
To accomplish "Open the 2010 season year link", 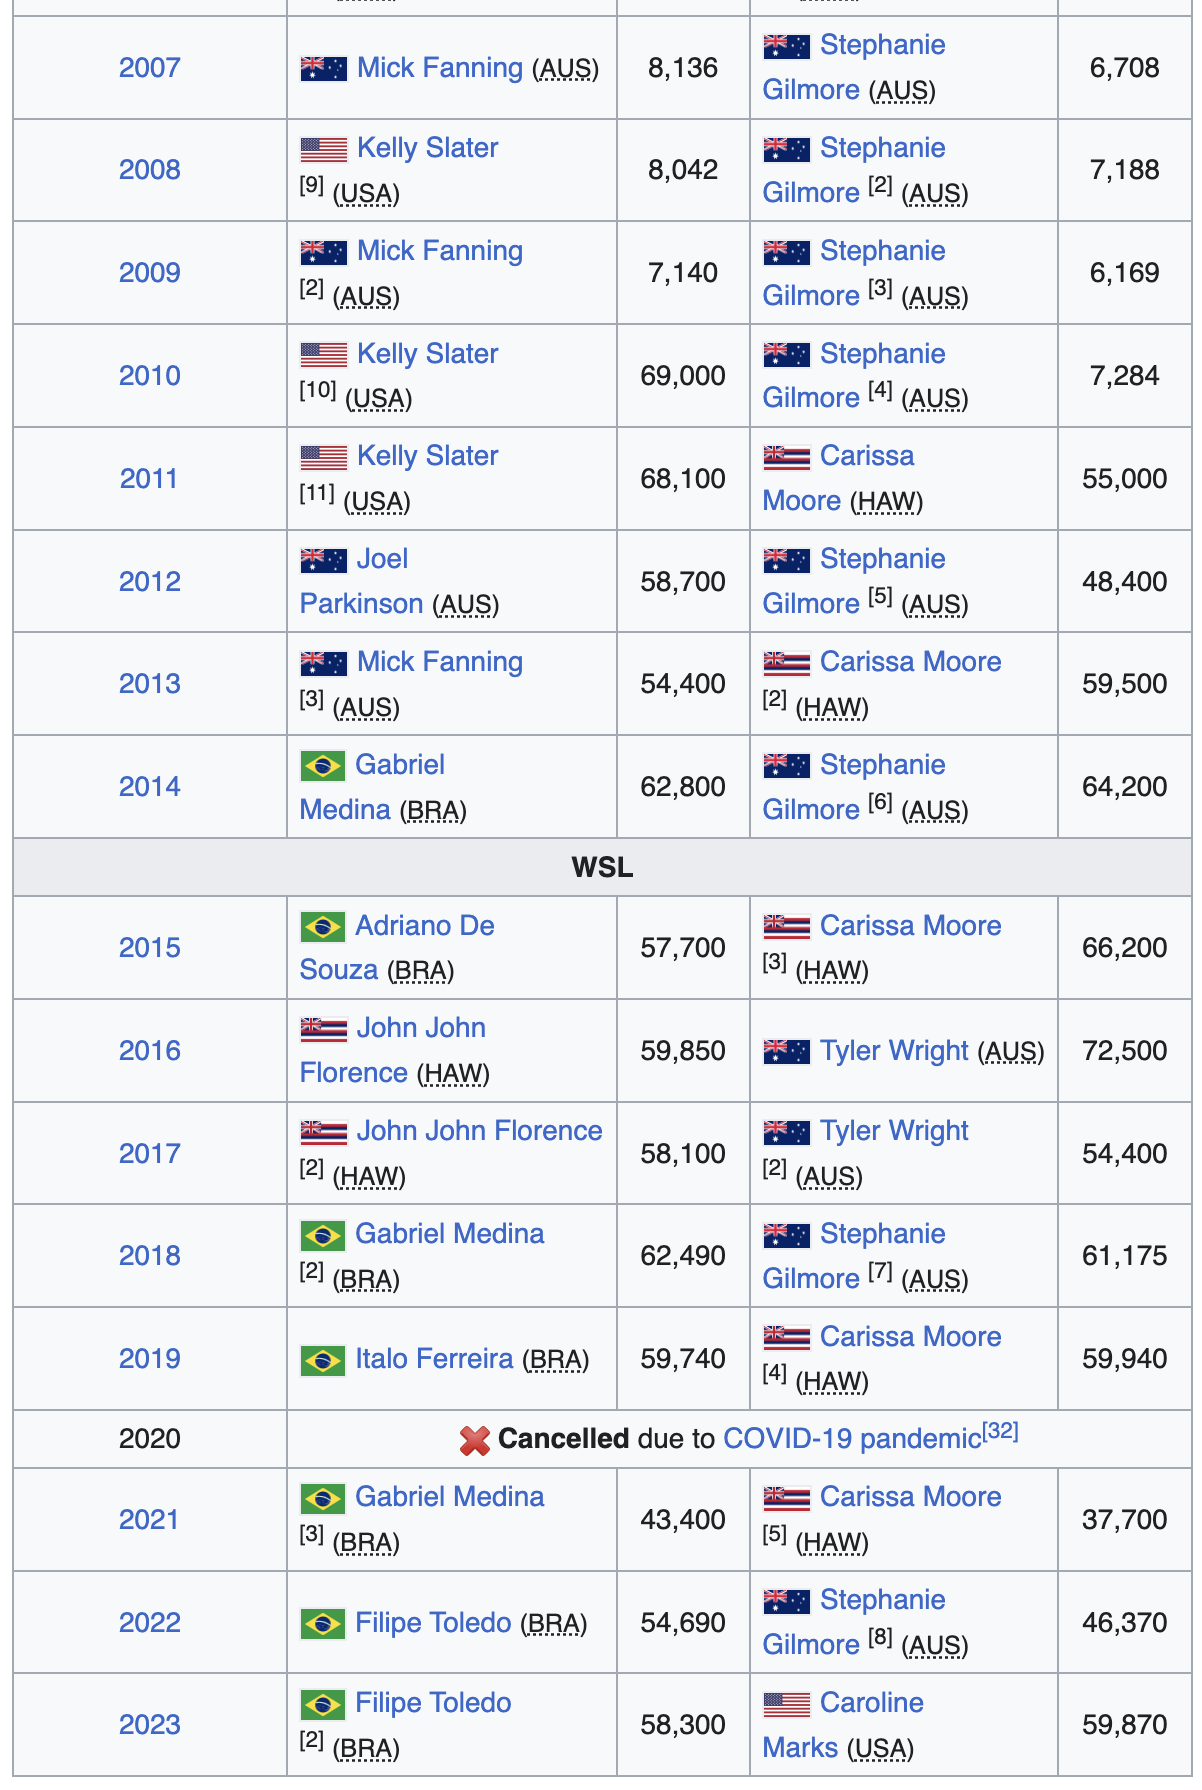I will (x=150, y=376).
